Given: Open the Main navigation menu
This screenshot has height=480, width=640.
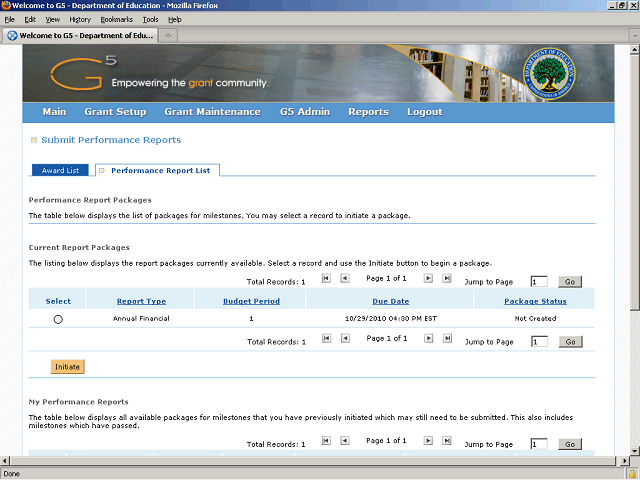Looking at the screenshot, I should tap(54, 112).
